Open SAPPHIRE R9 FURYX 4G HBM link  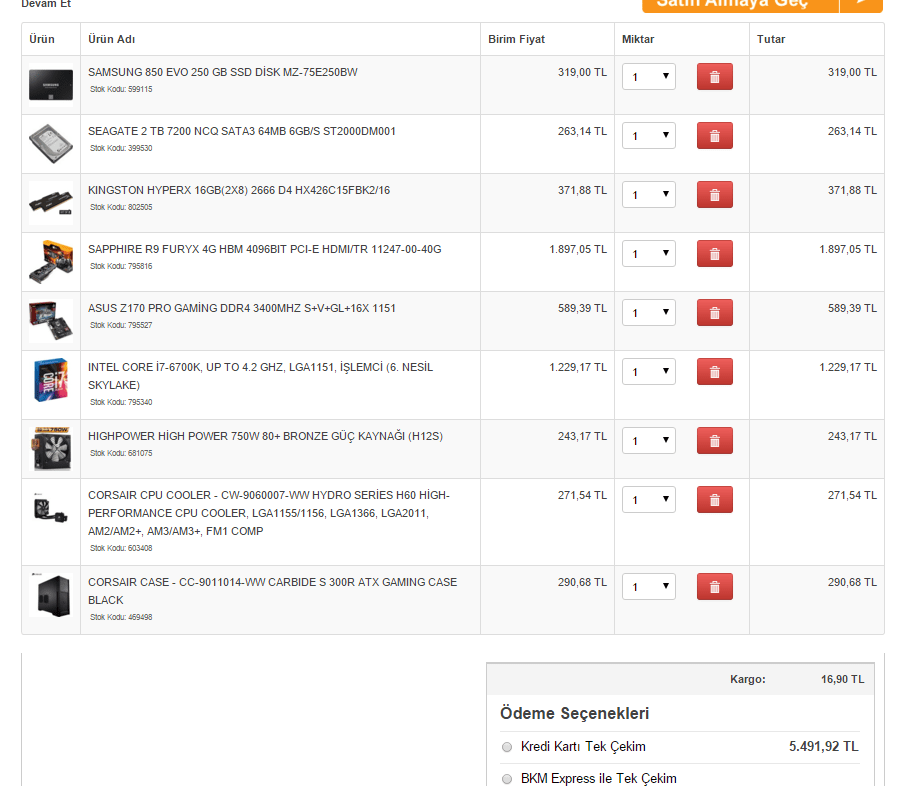pyautogui.click(x=264, y=249)
